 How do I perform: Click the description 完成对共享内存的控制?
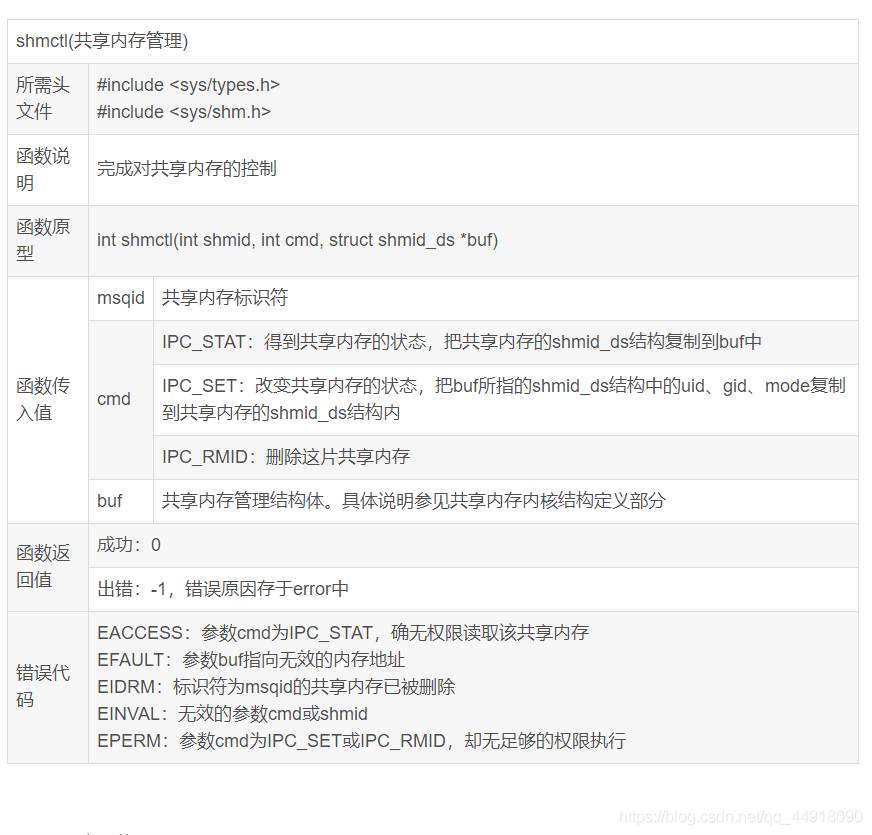click(186, 169)
